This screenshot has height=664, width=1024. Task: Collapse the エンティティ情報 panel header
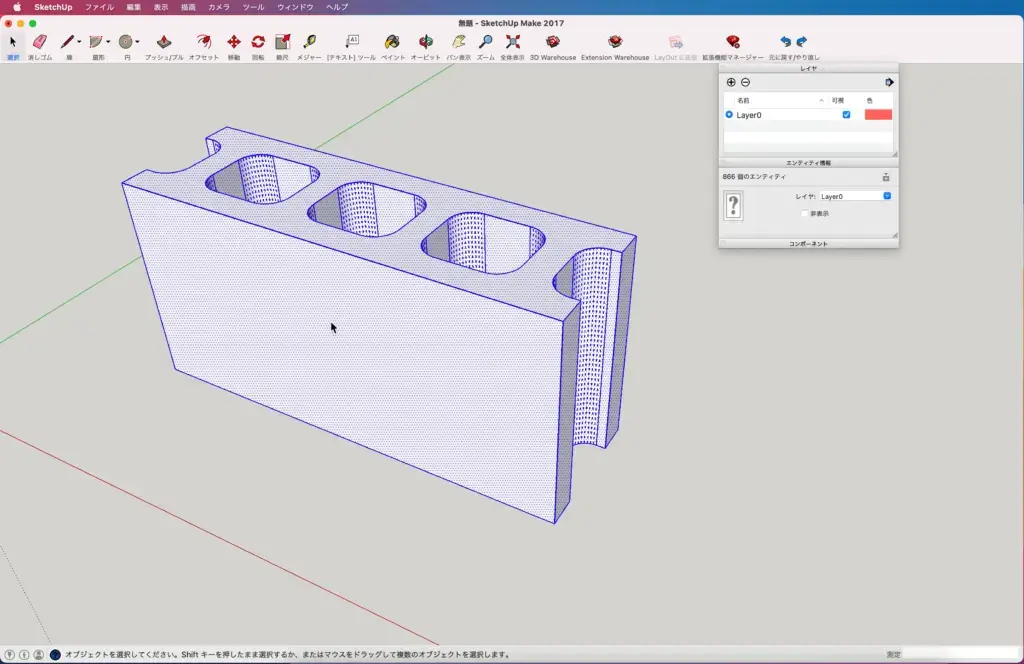808,163
